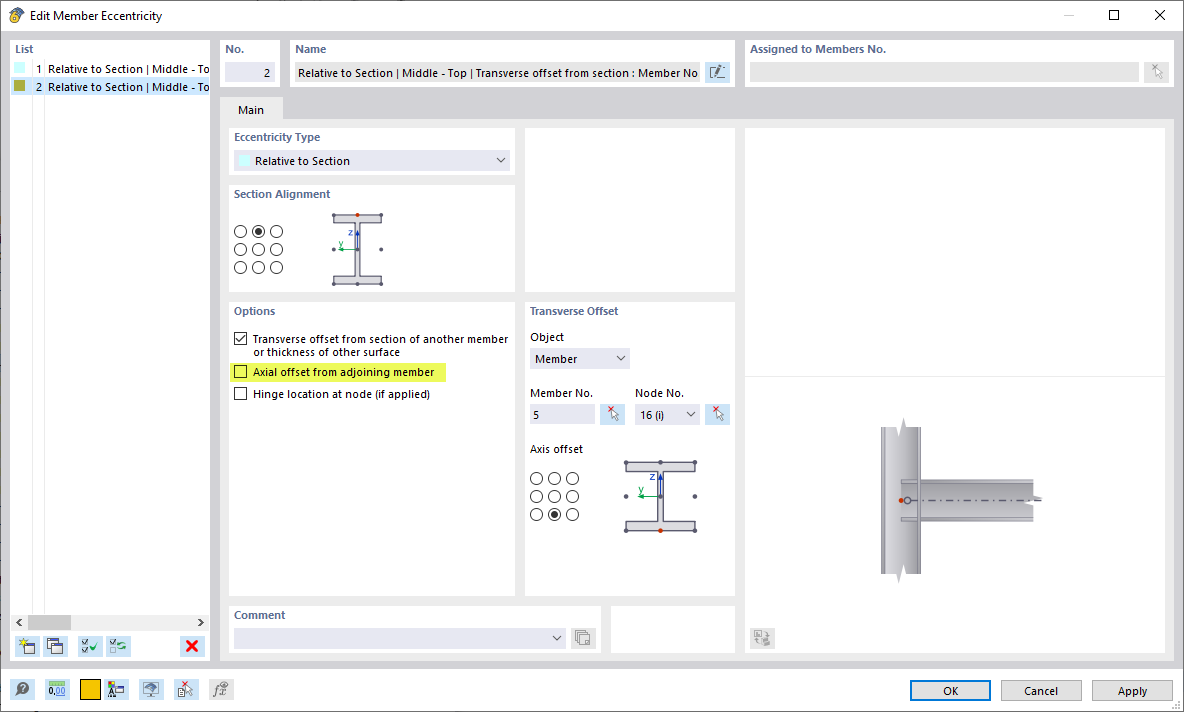Click the Cancel button

(x=1041, y=691)
